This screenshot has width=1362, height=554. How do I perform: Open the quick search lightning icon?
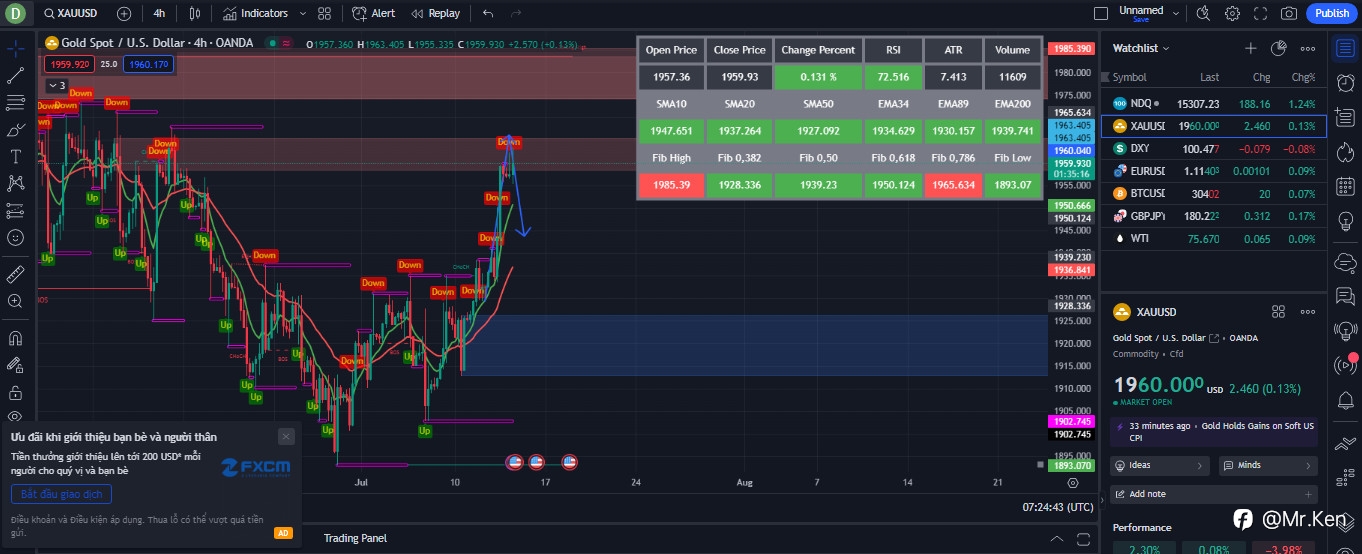(1203, 13)
